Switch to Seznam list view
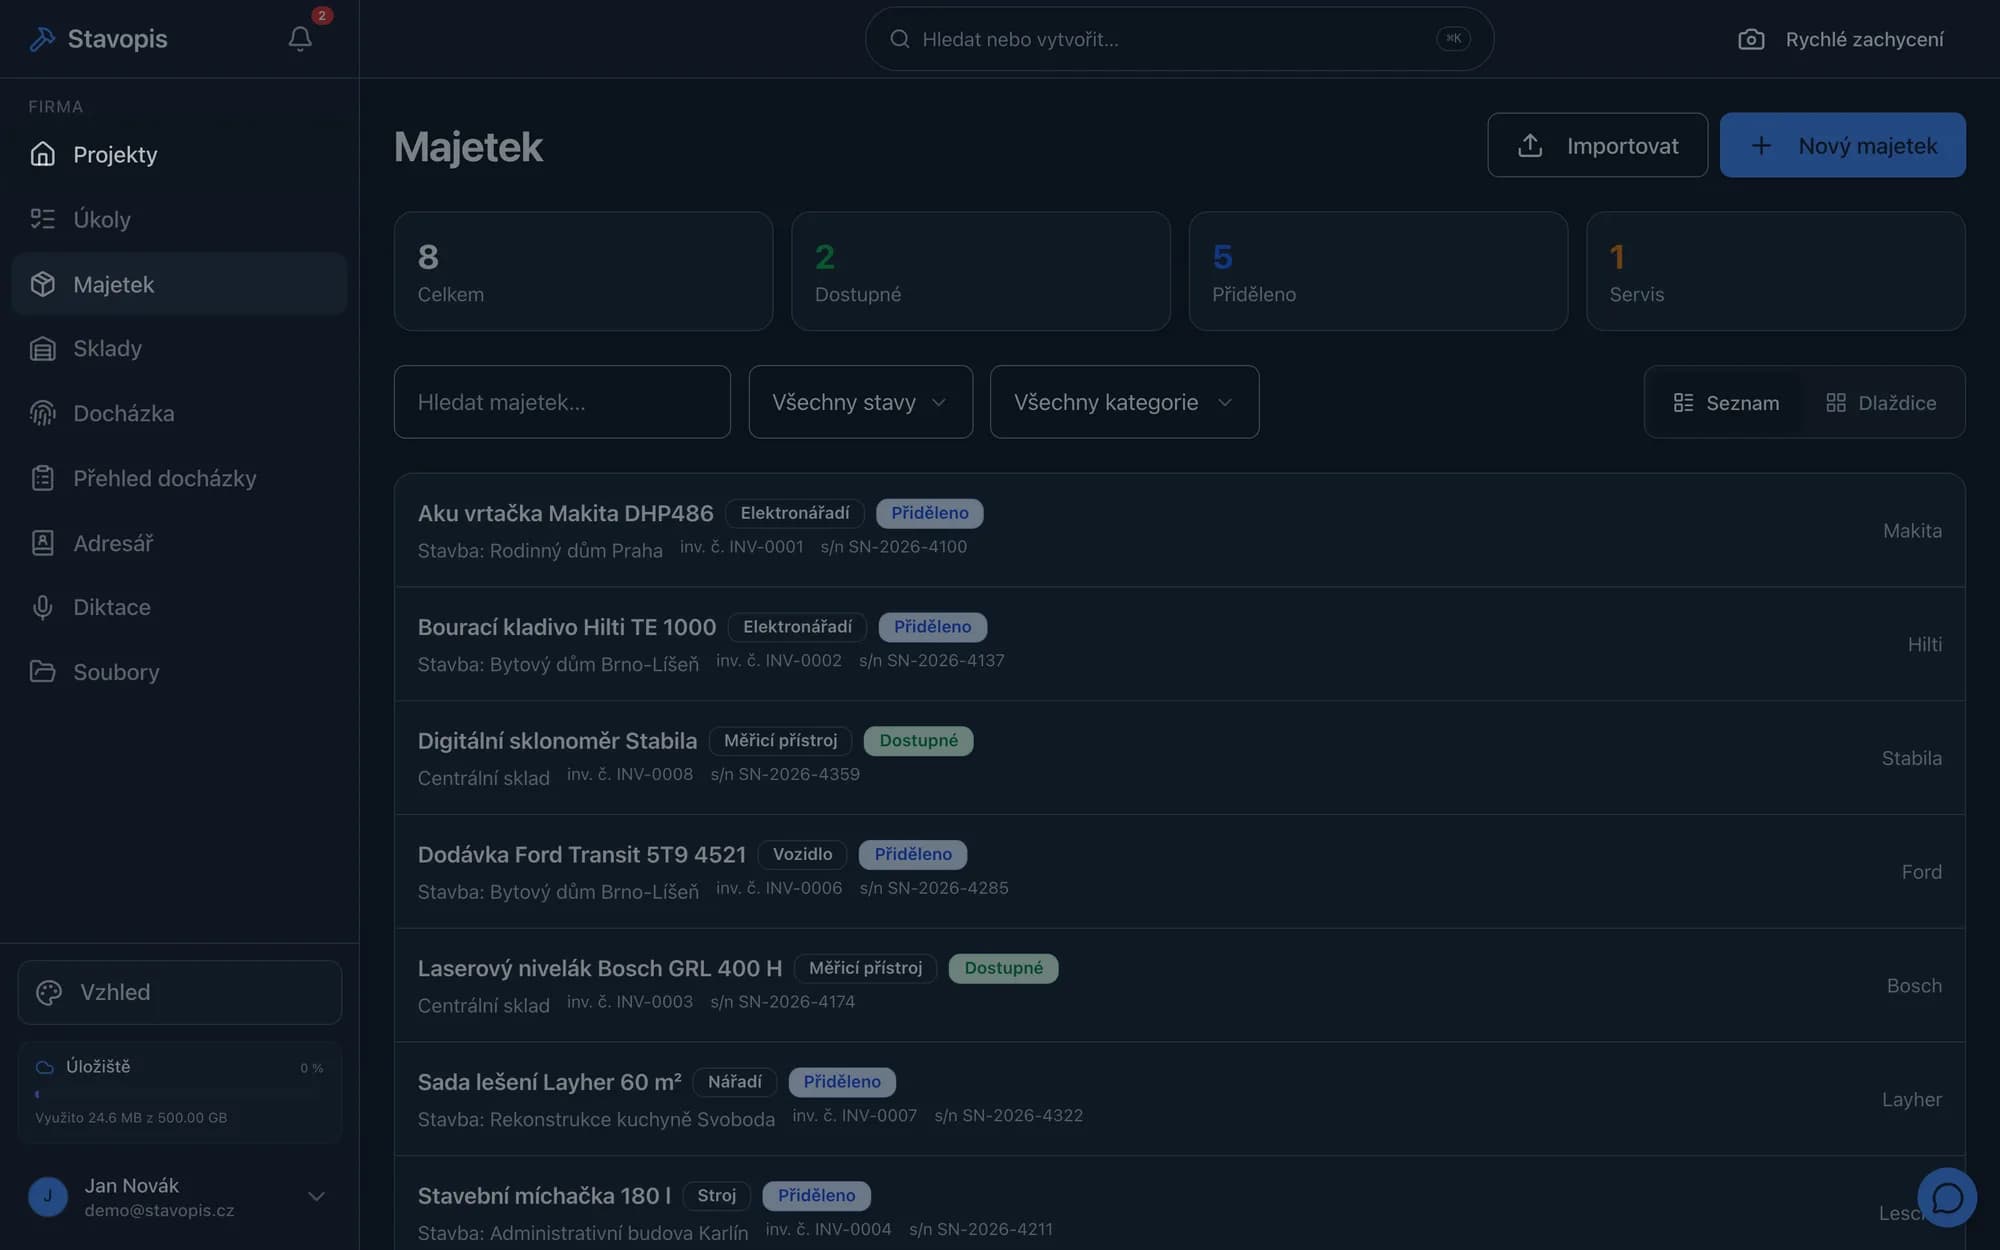Viewport: 2000px width, 1250px height. (1726, 402)
